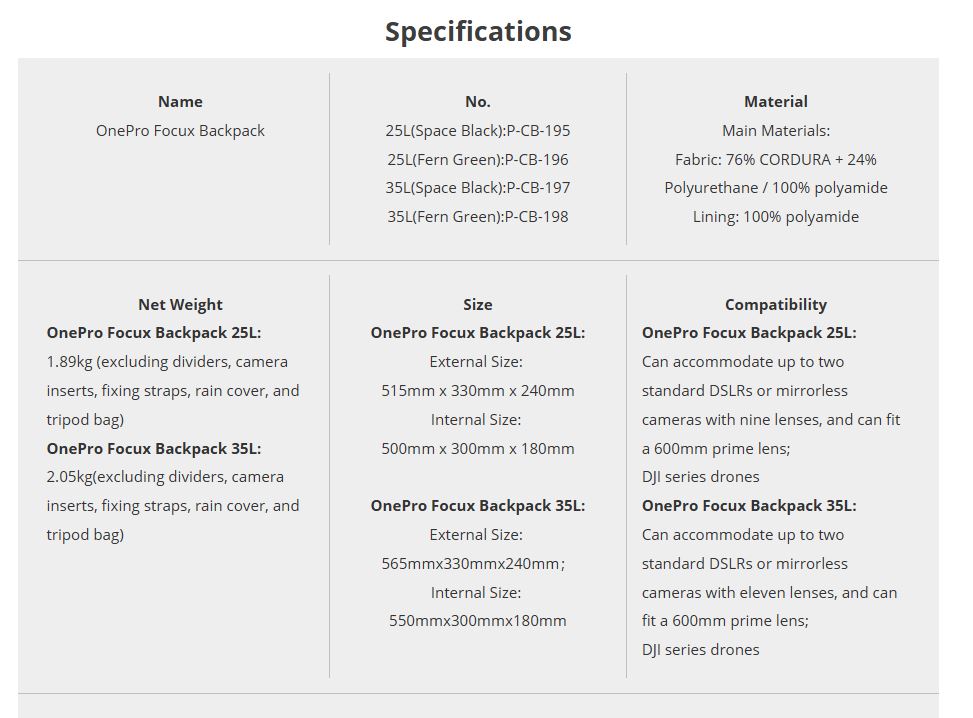973x718 pixels.
Task: Click internal size 550mmx300mmx180mm
Action: [x=478, y=621]
